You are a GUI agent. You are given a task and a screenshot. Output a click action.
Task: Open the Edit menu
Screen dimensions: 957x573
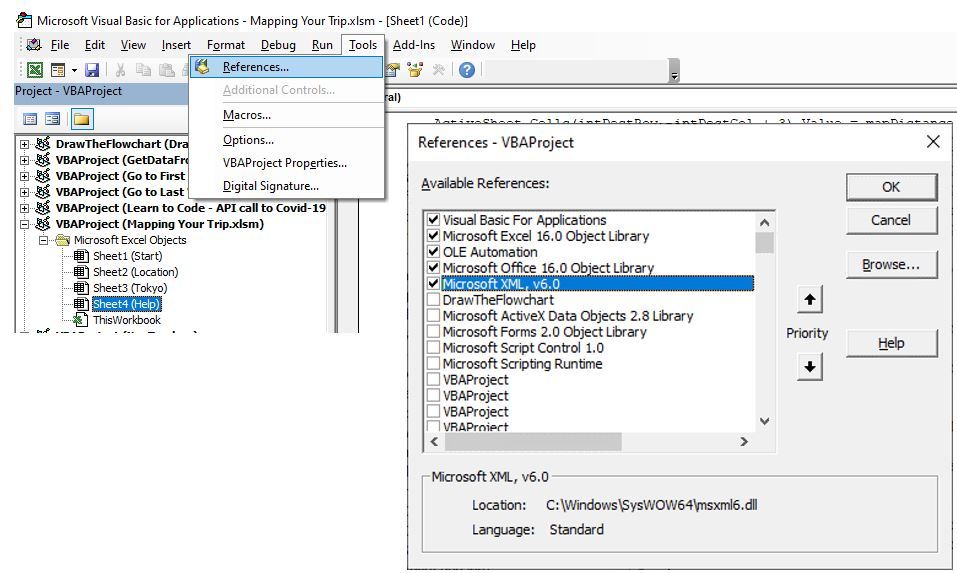(x=95, y=45)
